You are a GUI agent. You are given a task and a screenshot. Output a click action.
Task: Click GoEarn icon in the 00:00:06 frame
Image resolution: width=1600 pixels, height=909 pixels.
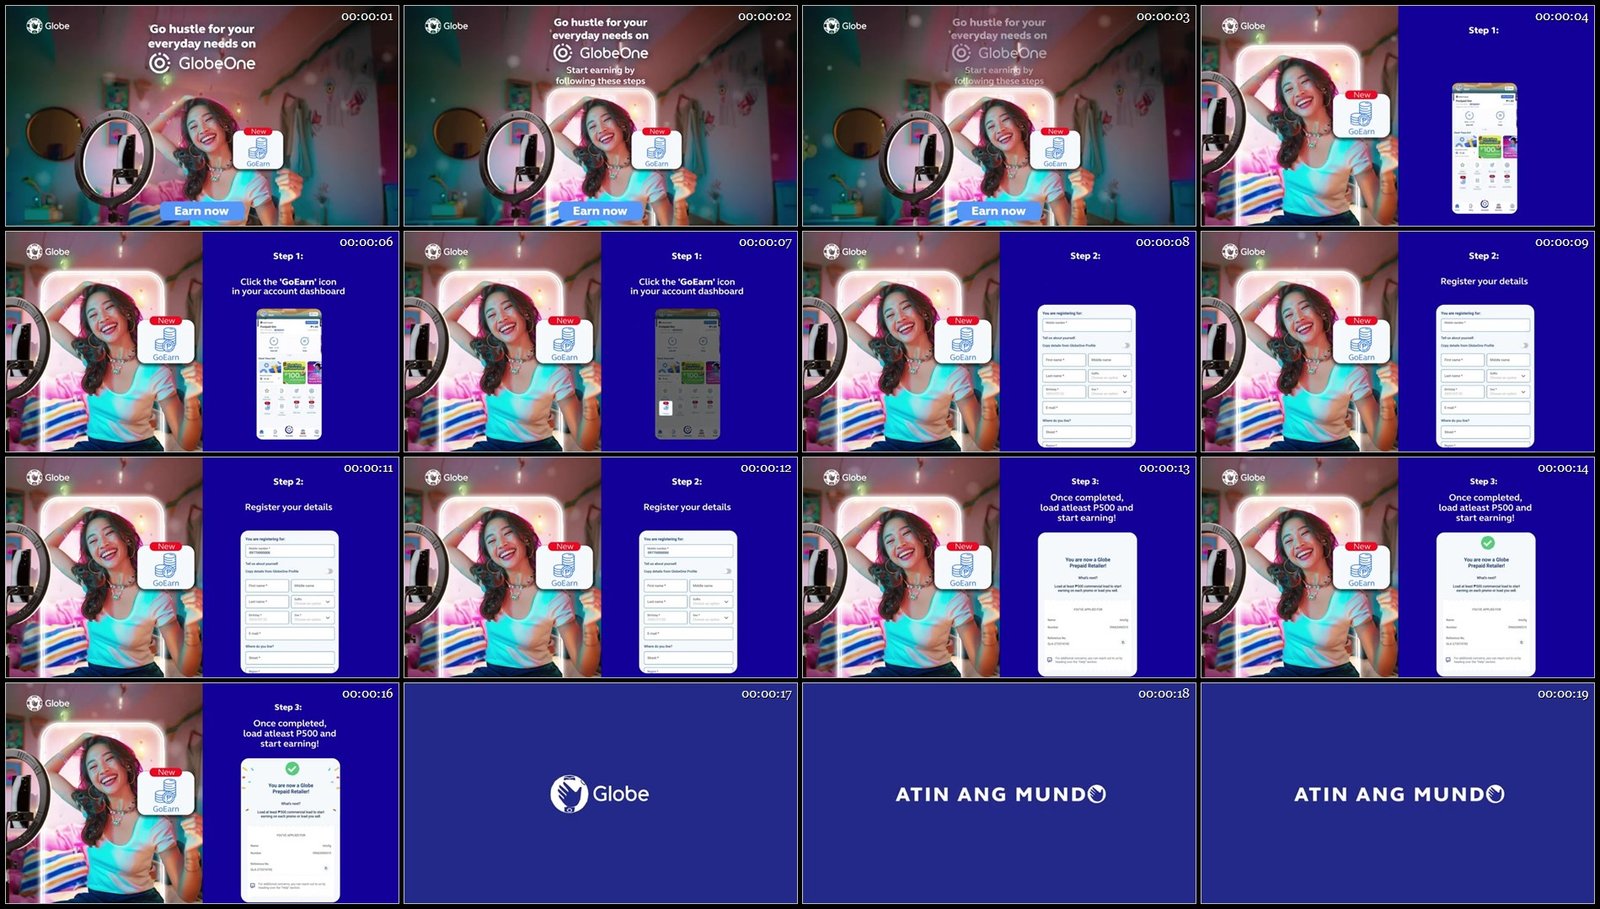[166, 340]
